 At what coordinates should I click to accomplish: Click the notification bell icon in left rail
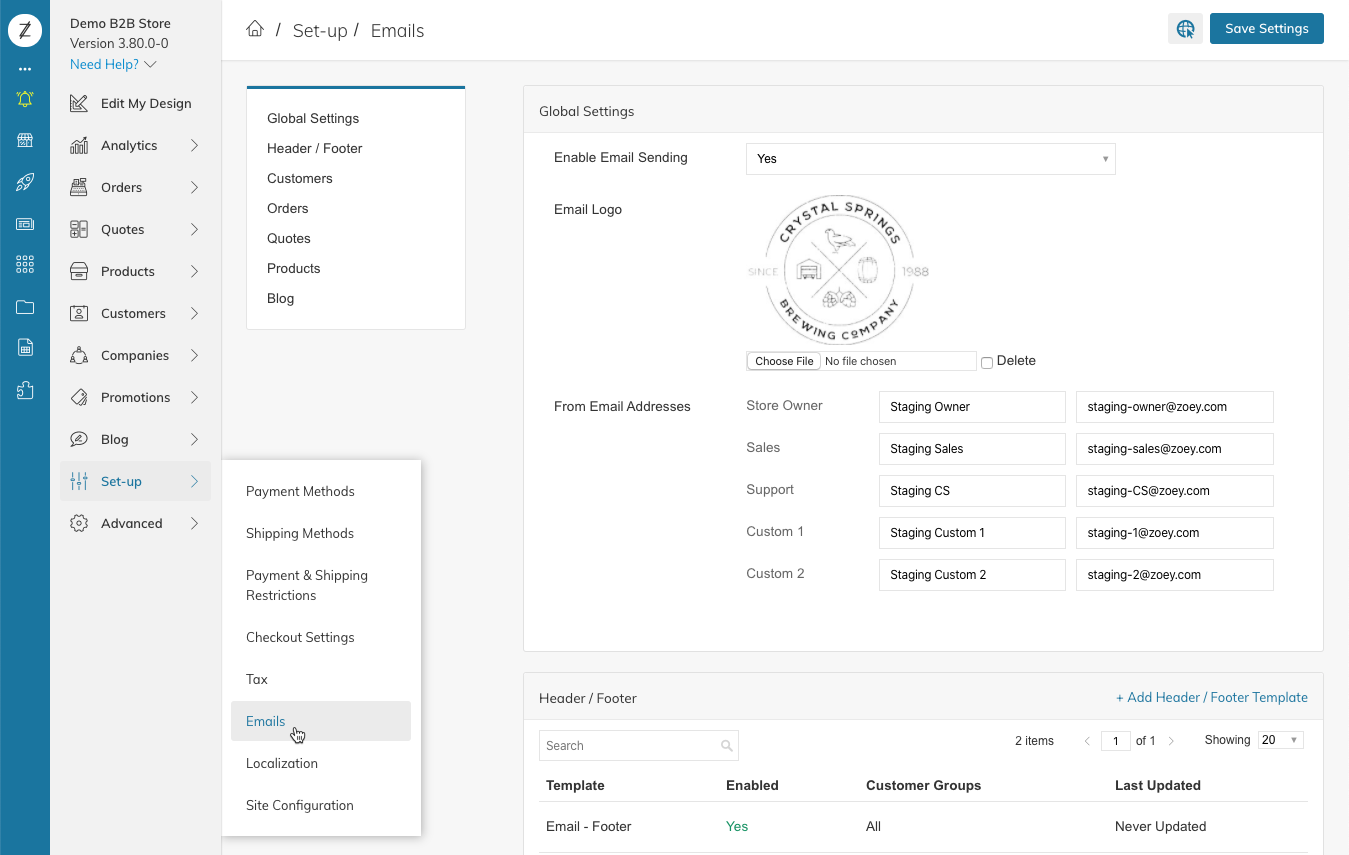[25, 99]
